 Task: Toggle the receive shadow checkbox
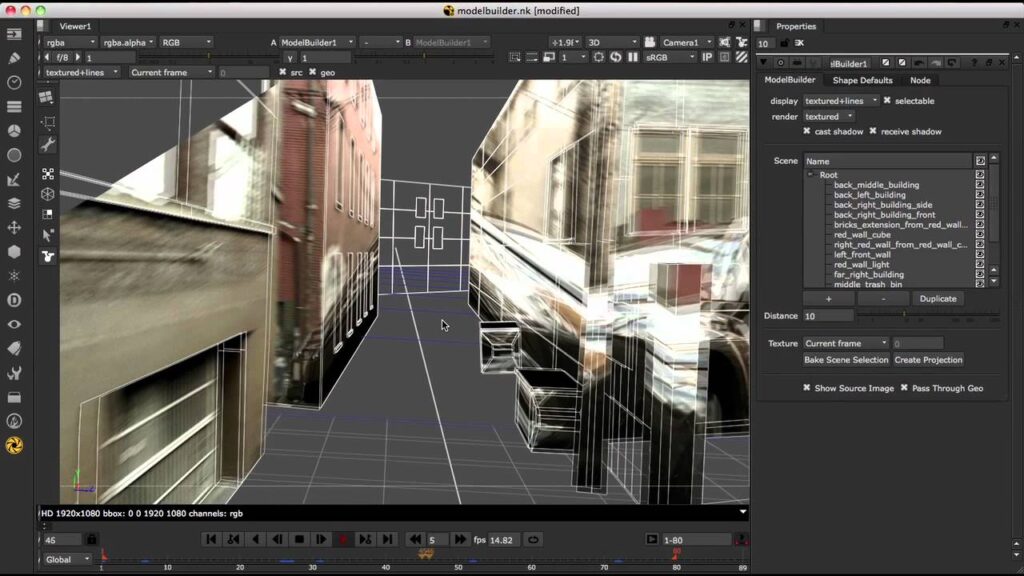pos(872,131)
